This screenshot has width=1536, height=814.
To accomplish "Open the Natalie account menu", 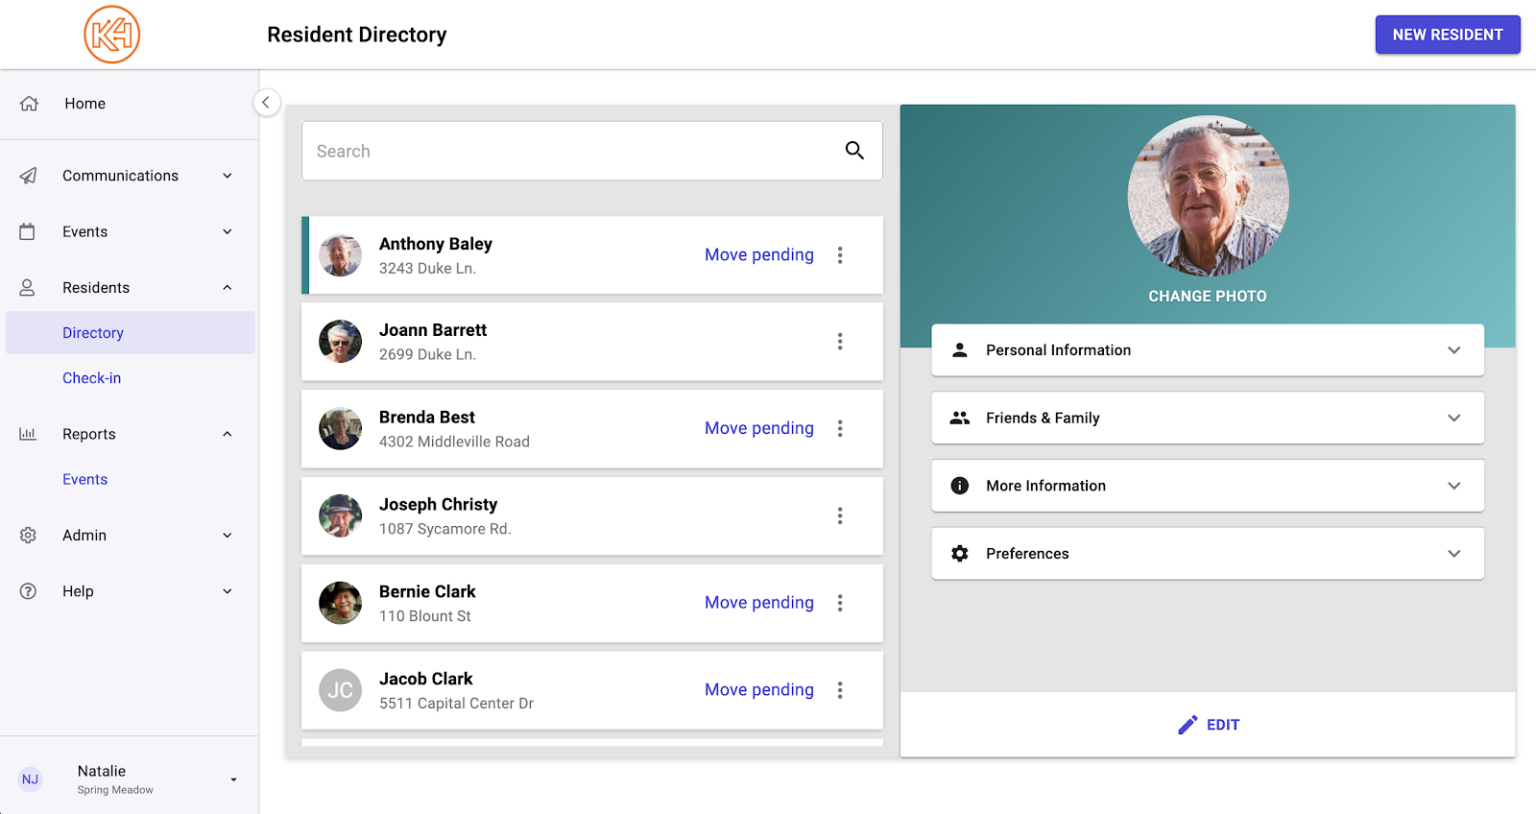I will pos(130,776).
